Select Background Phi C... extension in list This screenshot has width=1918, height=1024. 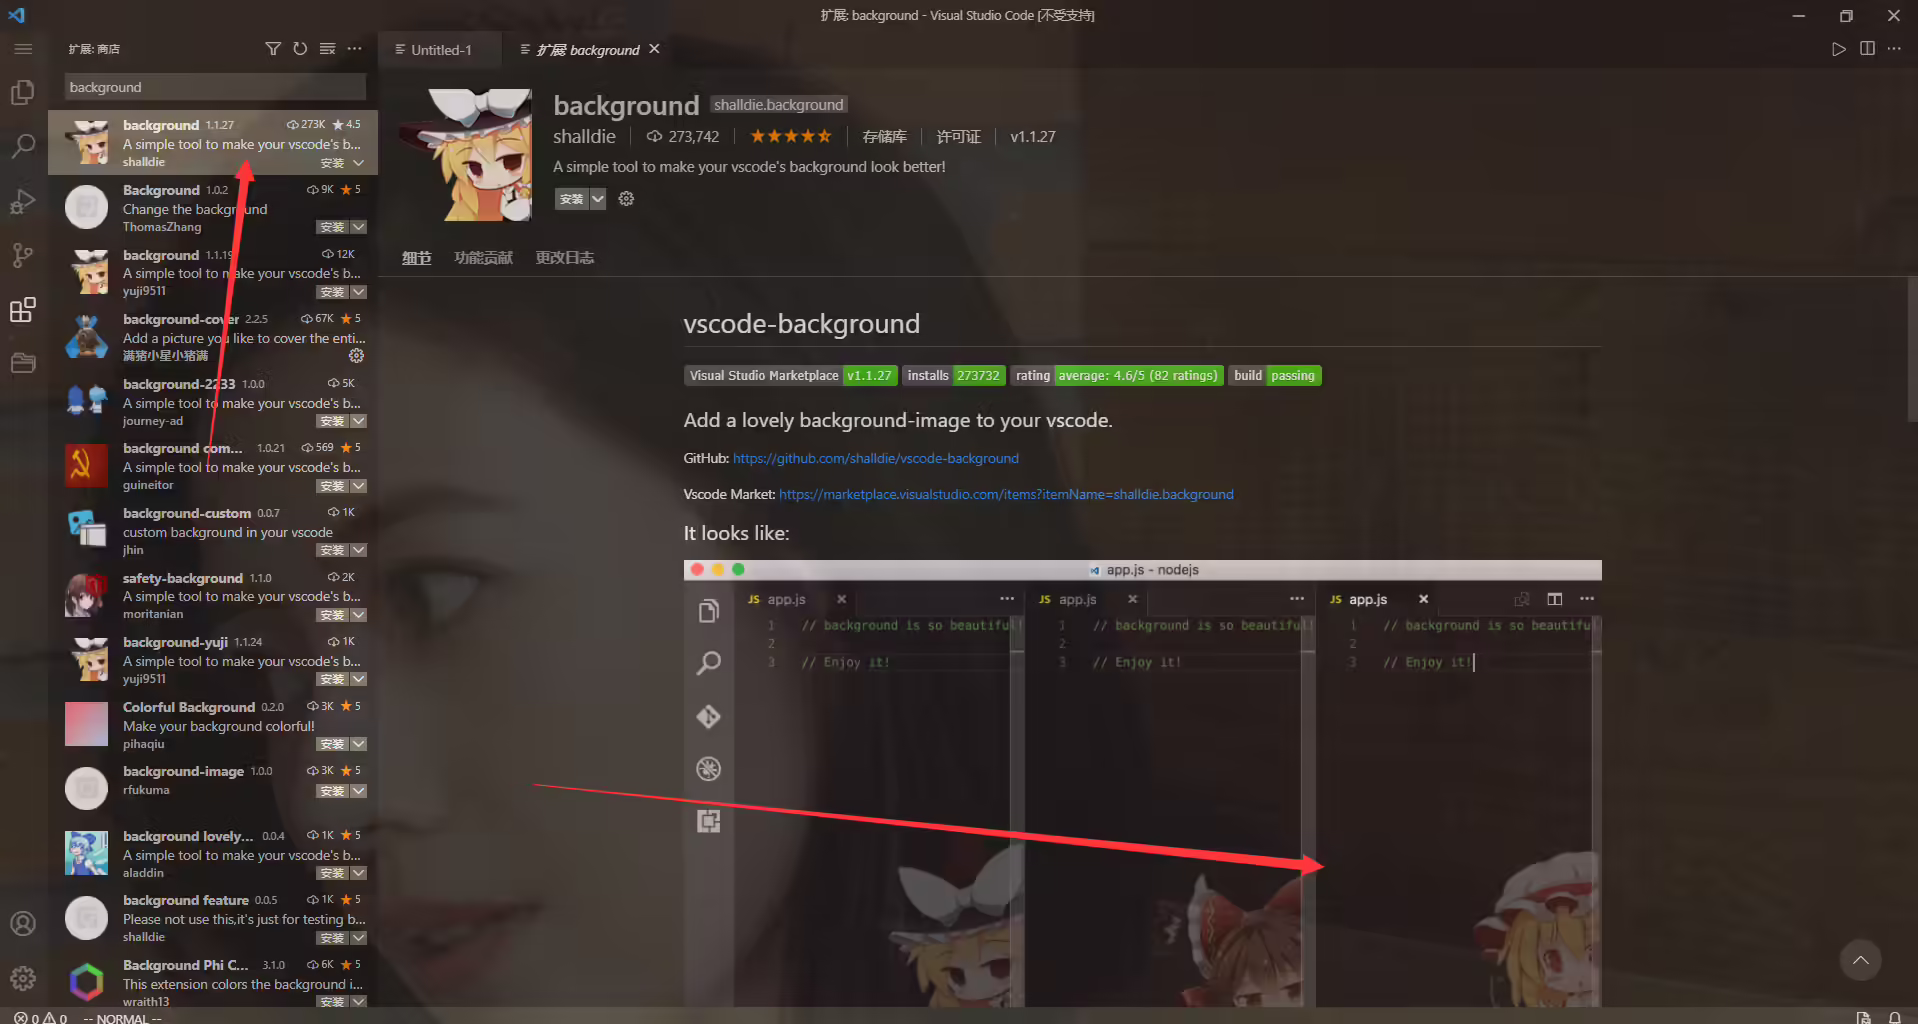pyautogui.click(x=213, y=982)
